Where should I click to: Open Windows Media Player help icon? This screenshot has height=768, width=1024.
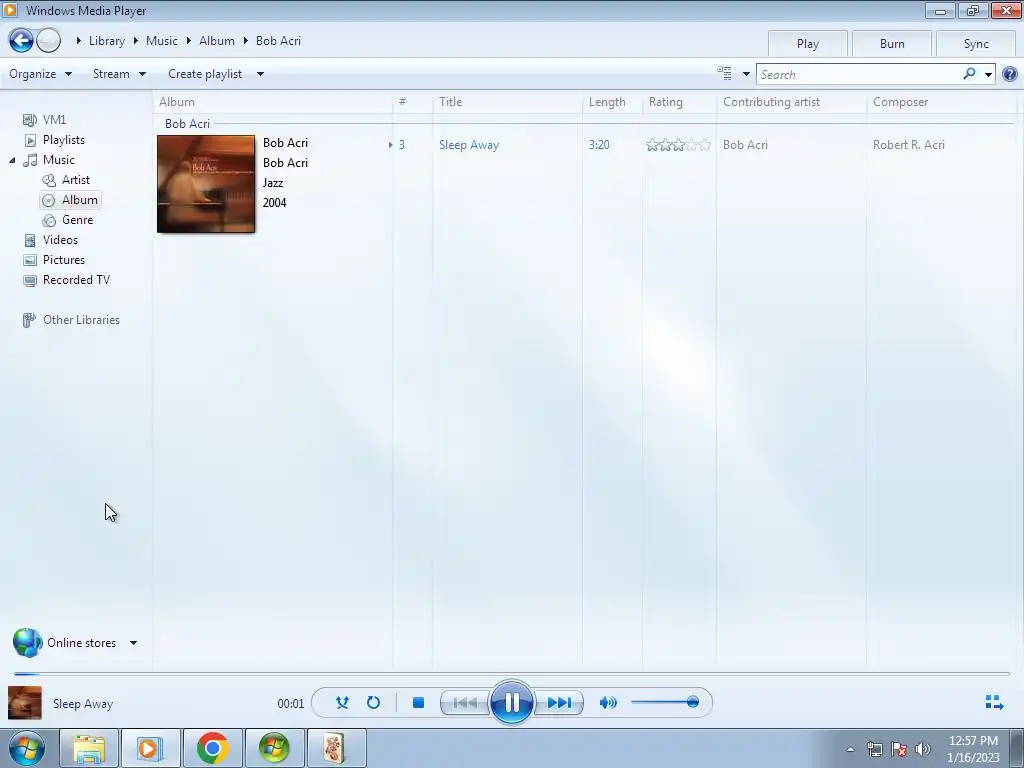1010,74
